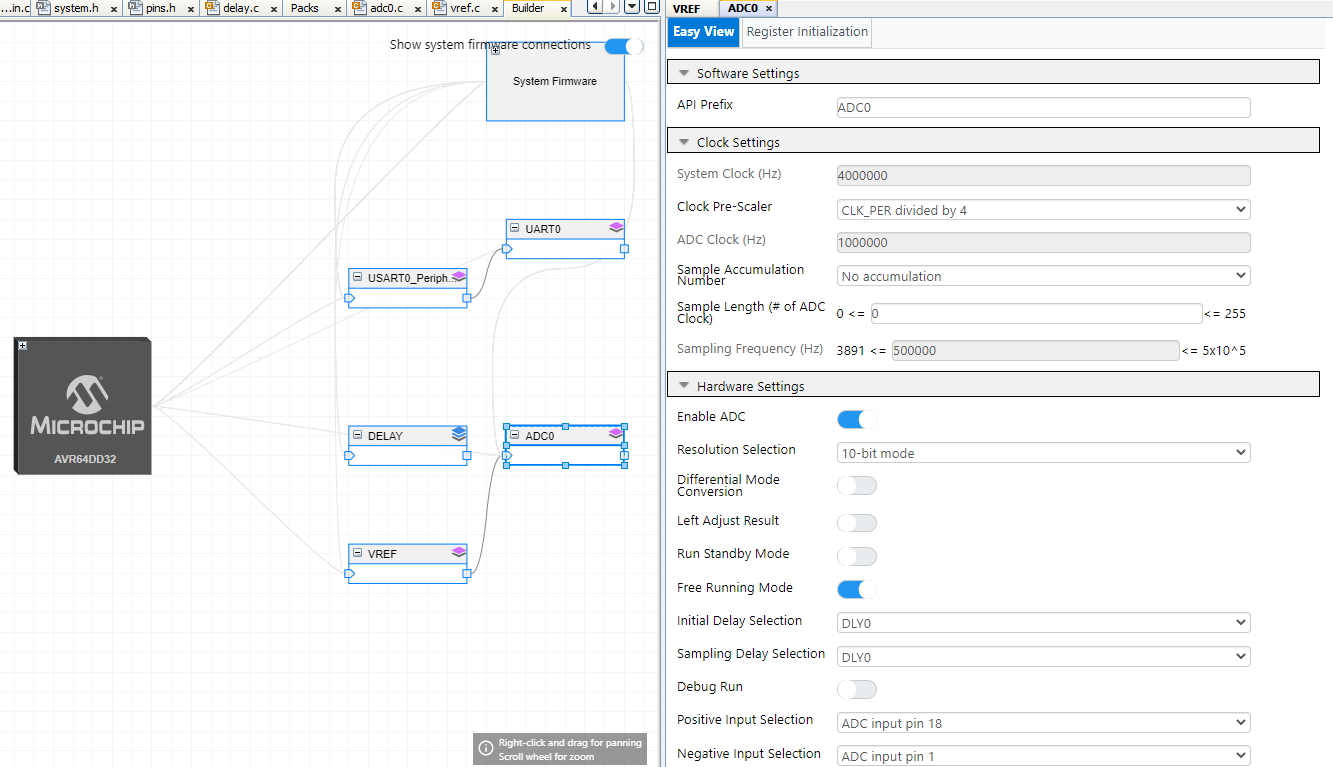
Task: Click the layers icon on the UART0 node
Action: click(x=616, y=228)
